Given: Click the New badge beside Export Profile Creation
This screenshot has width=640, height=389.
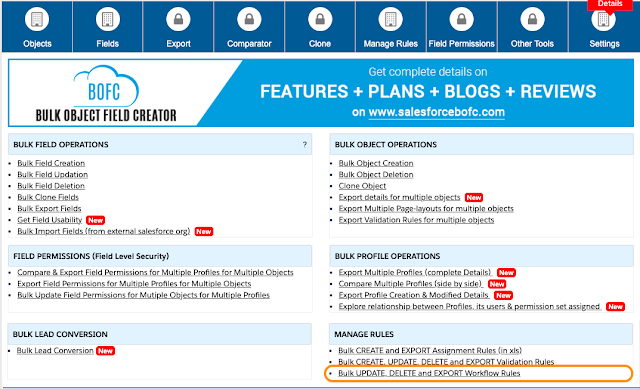Looking at the screenshot, I should (503, 296).
